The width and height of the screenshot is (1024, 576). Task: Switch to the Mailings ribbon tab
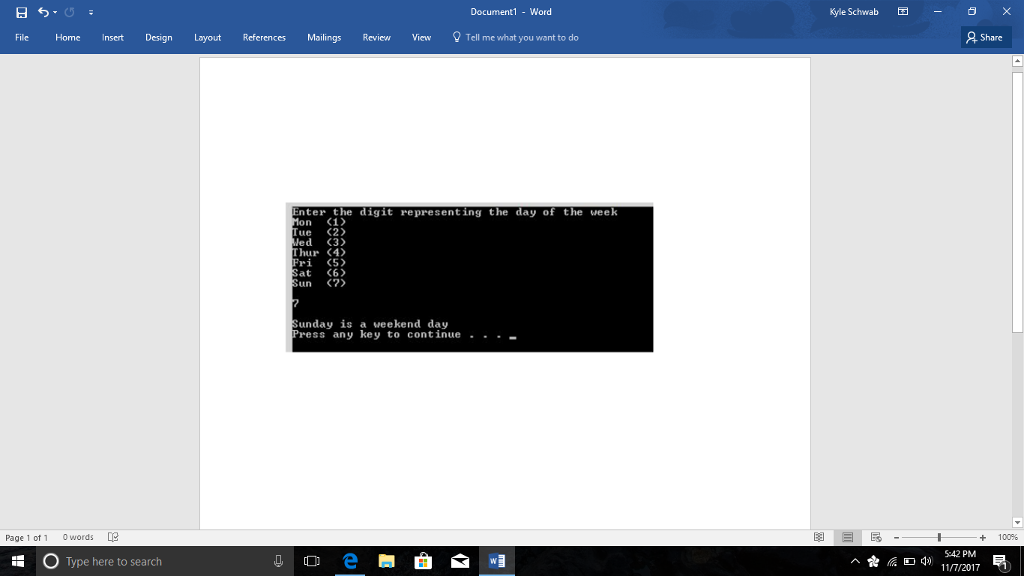[324, 37]
